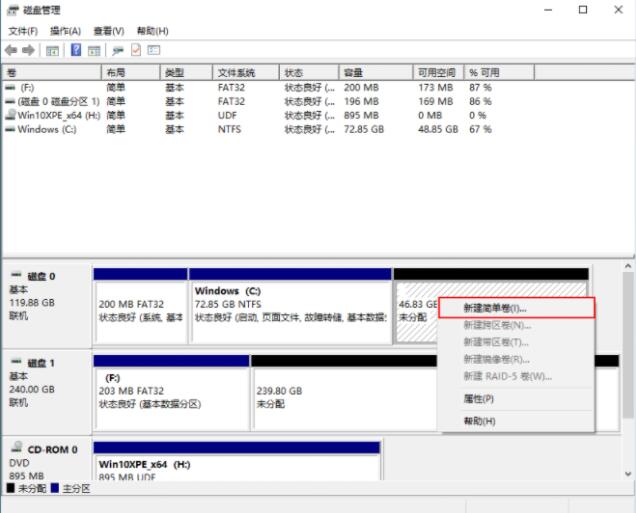Image resolution: width=636 pixels, height=513 pixels.
Task: Sort by the 状态 column header
Action: (309, 73)
